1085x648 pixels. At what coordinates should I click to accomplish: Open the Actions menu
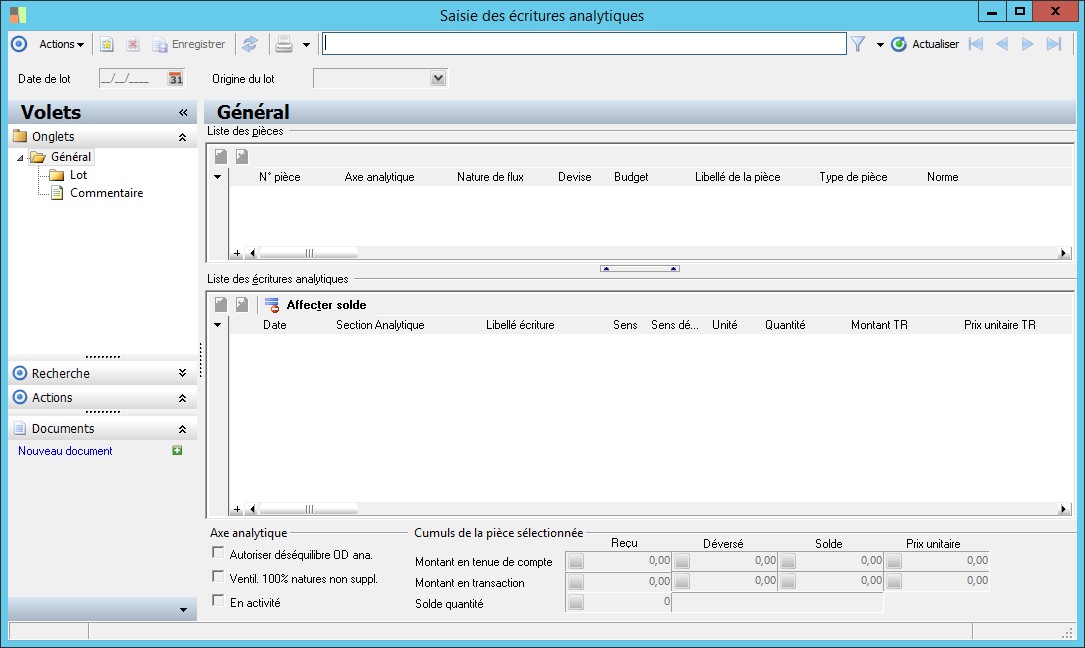coord(61,44)
